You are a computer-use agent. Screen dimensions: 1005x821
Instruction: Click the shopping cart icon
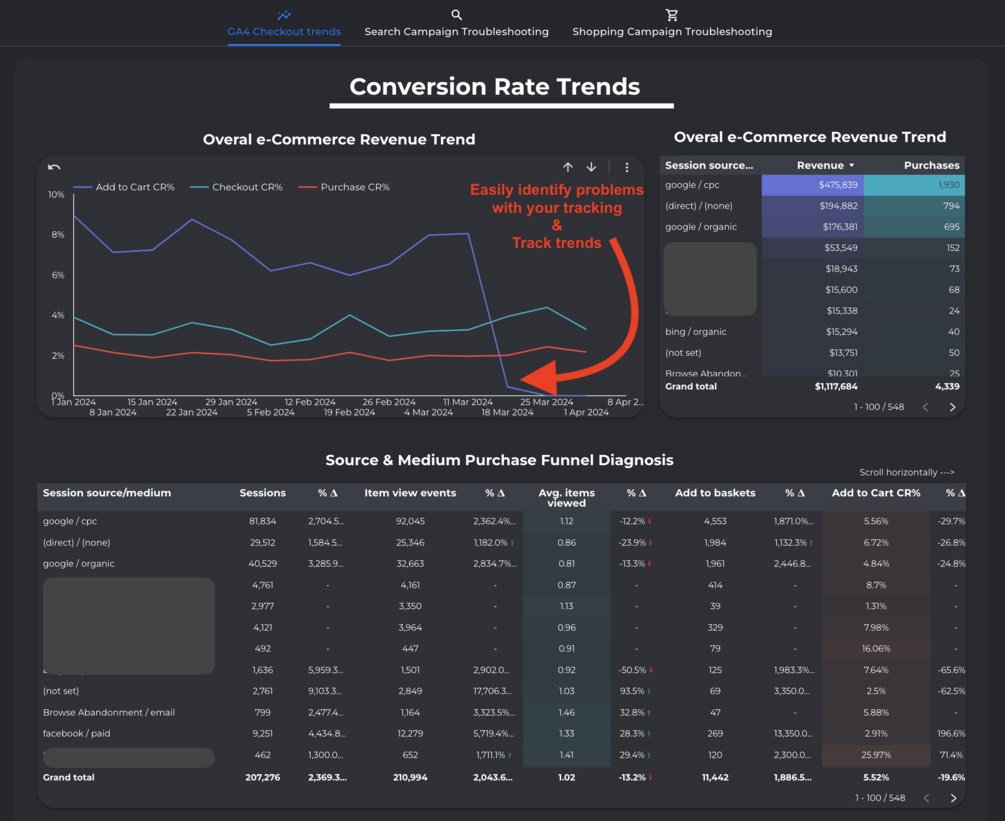(x=672, y=15)
